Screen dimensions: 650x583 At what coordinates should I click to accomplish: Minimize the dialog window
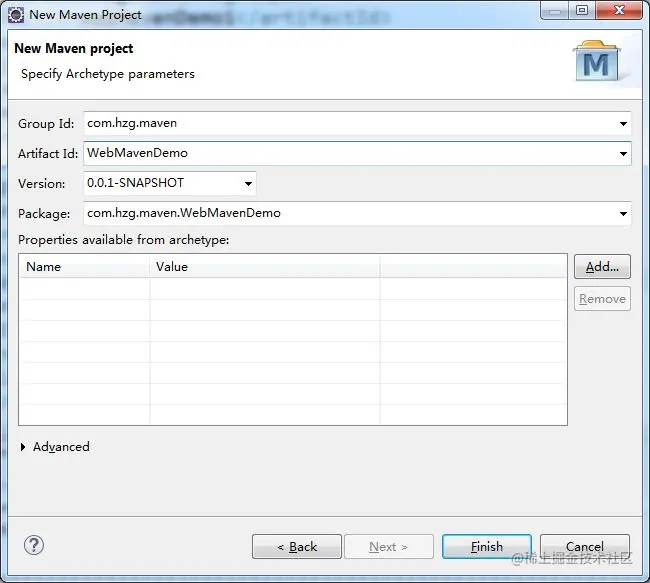555,10
